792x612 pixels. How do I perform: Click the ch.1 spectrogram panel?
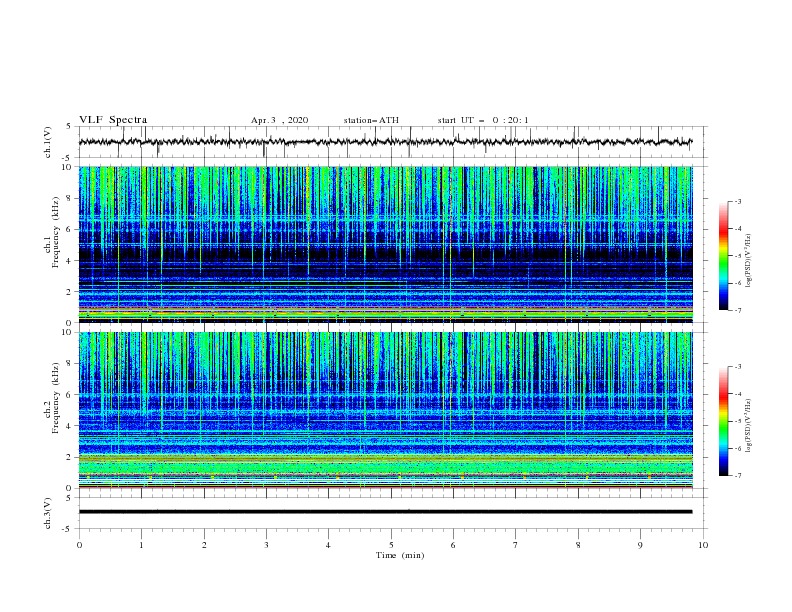point(385,244)
